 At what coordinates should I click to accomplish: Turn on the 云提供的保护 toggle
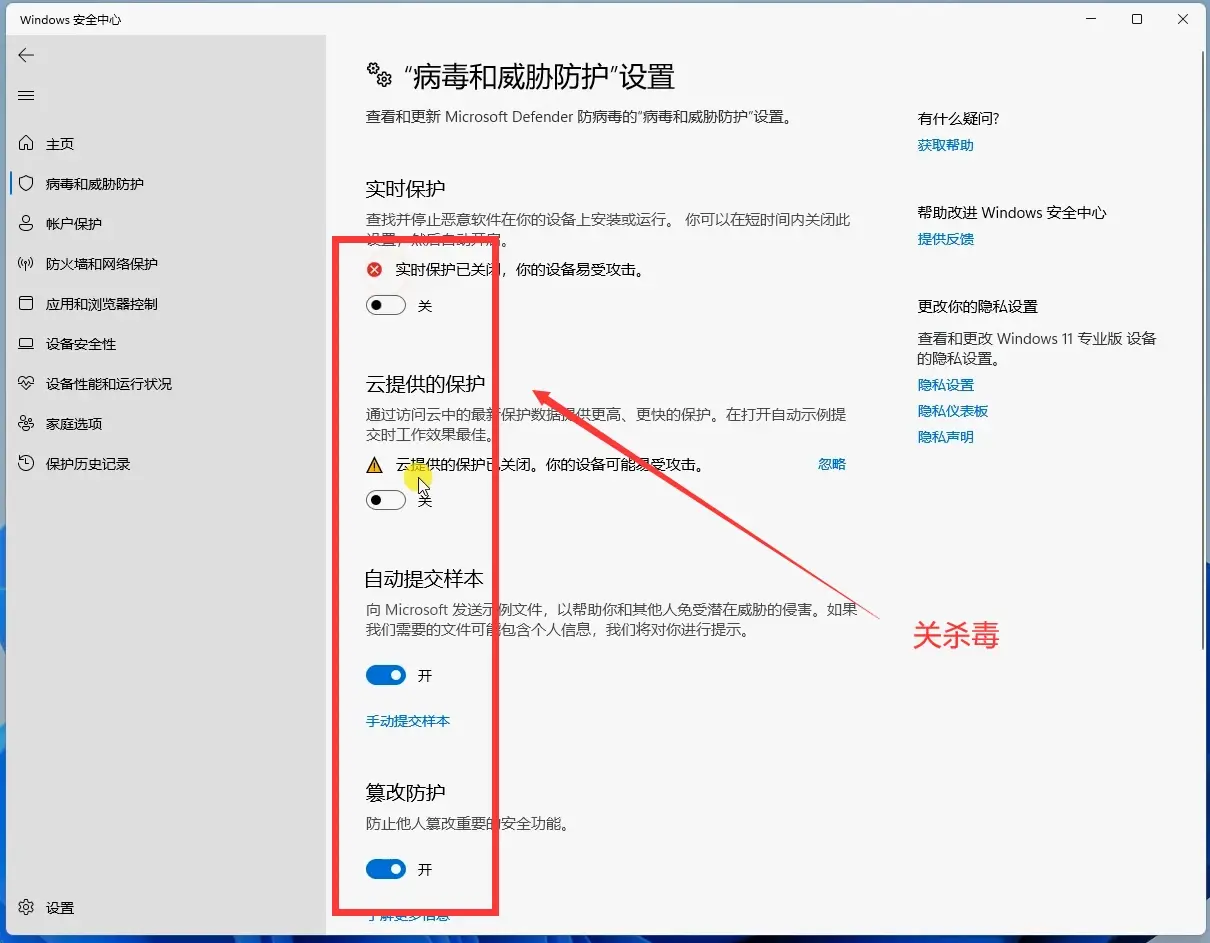coord(386,500)
